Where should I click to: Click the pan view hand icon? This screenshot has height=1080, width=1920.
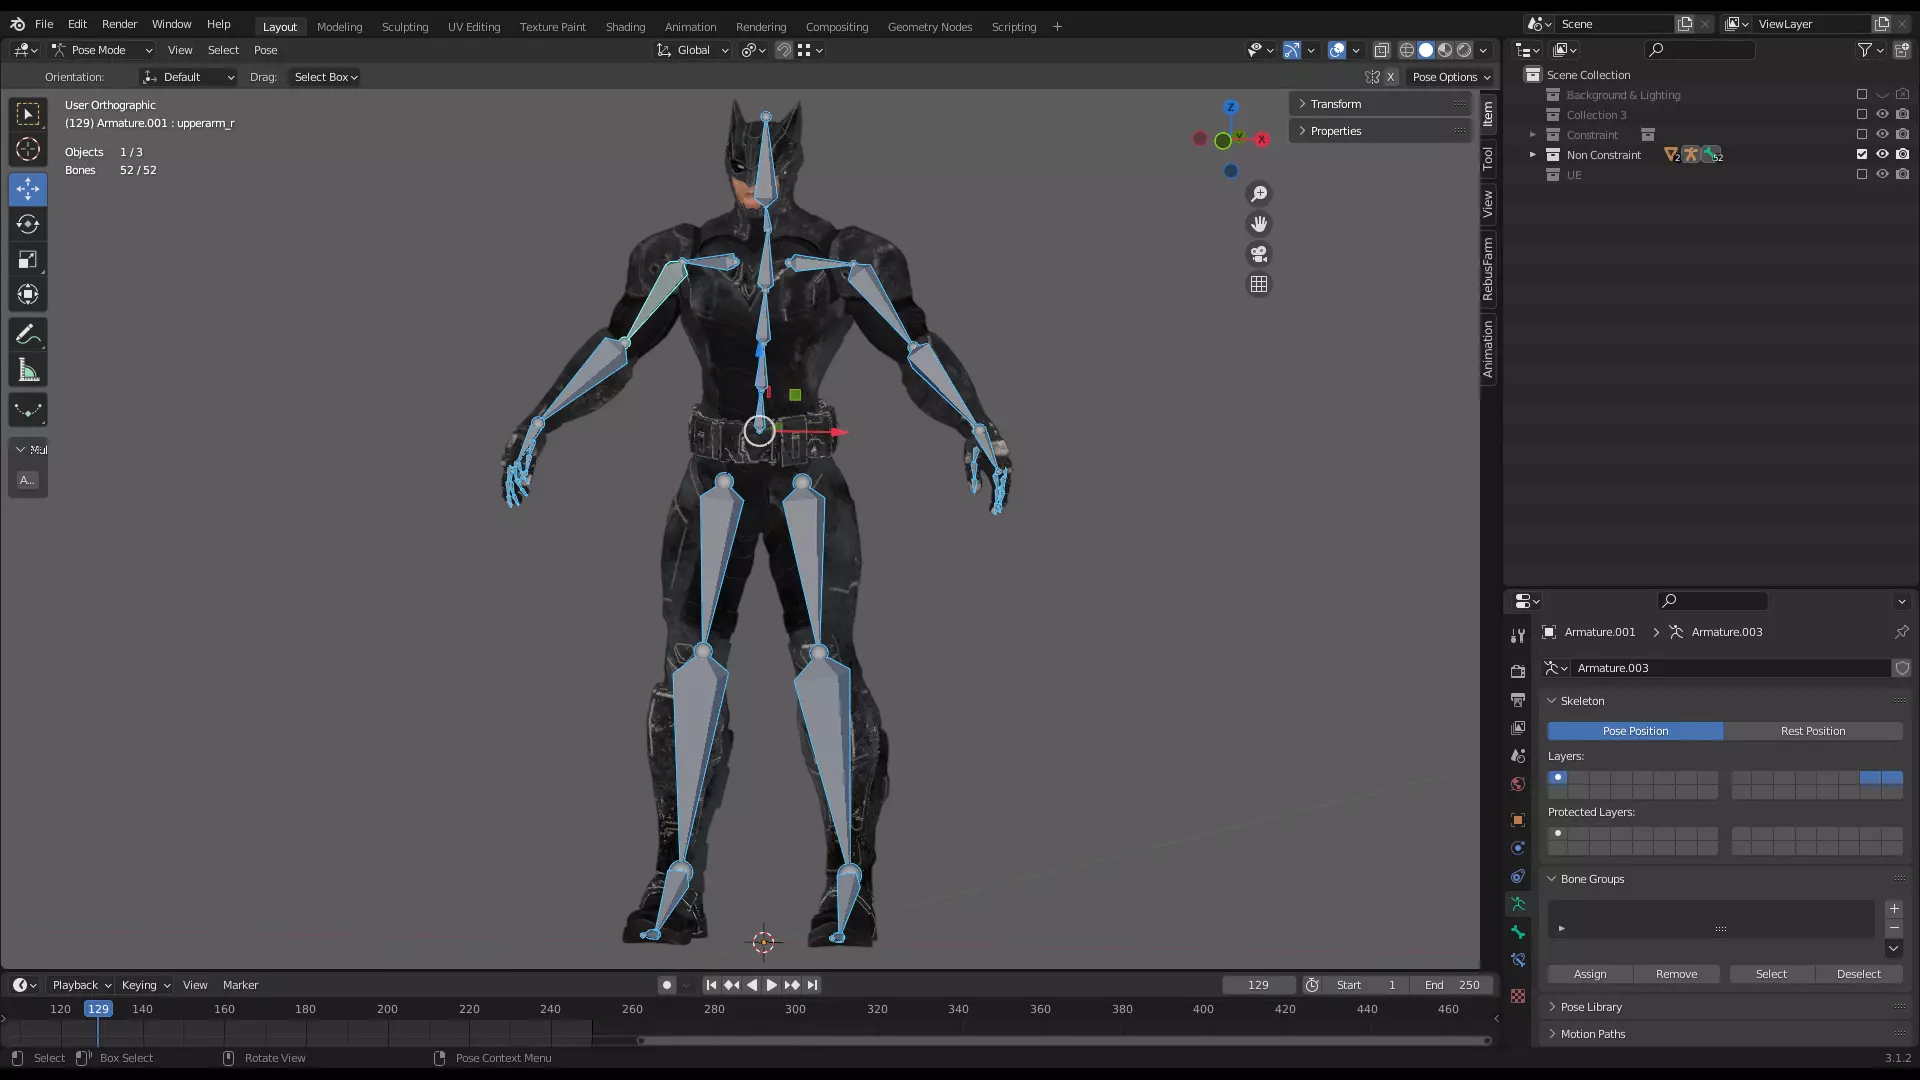click(x=1259, y=224)
